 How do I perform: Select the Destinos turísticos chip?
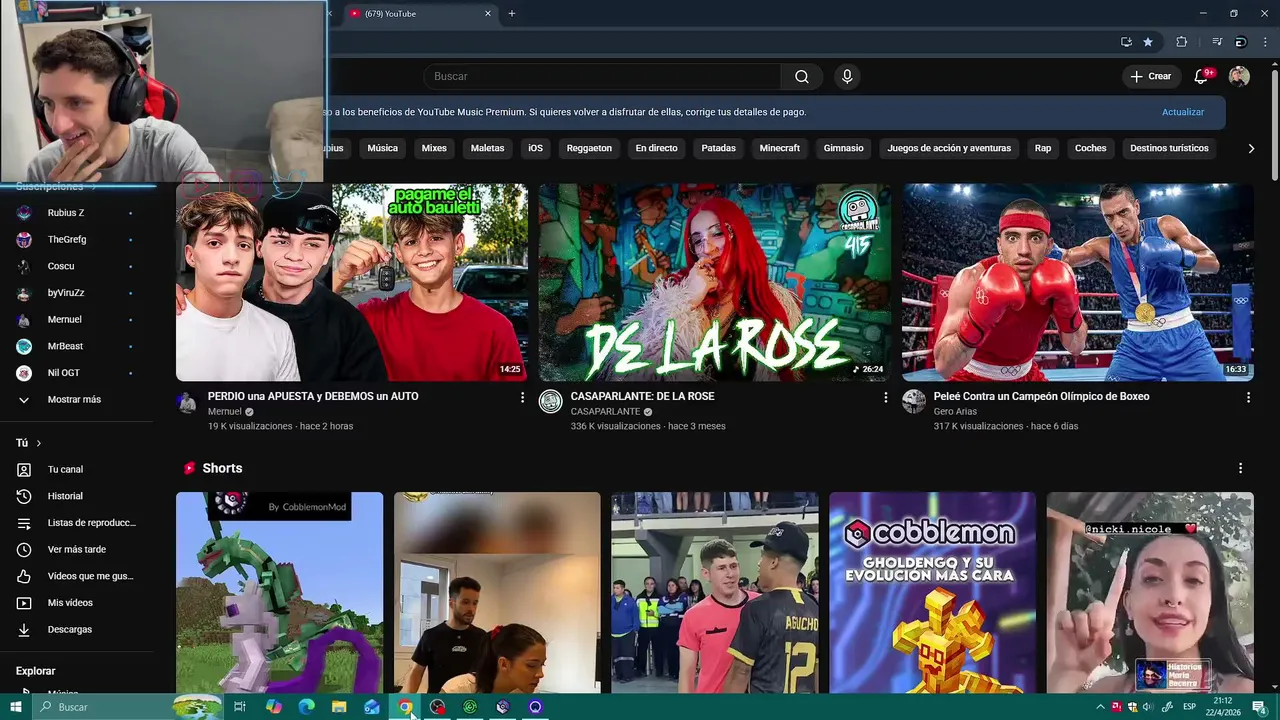[1169, 148]
